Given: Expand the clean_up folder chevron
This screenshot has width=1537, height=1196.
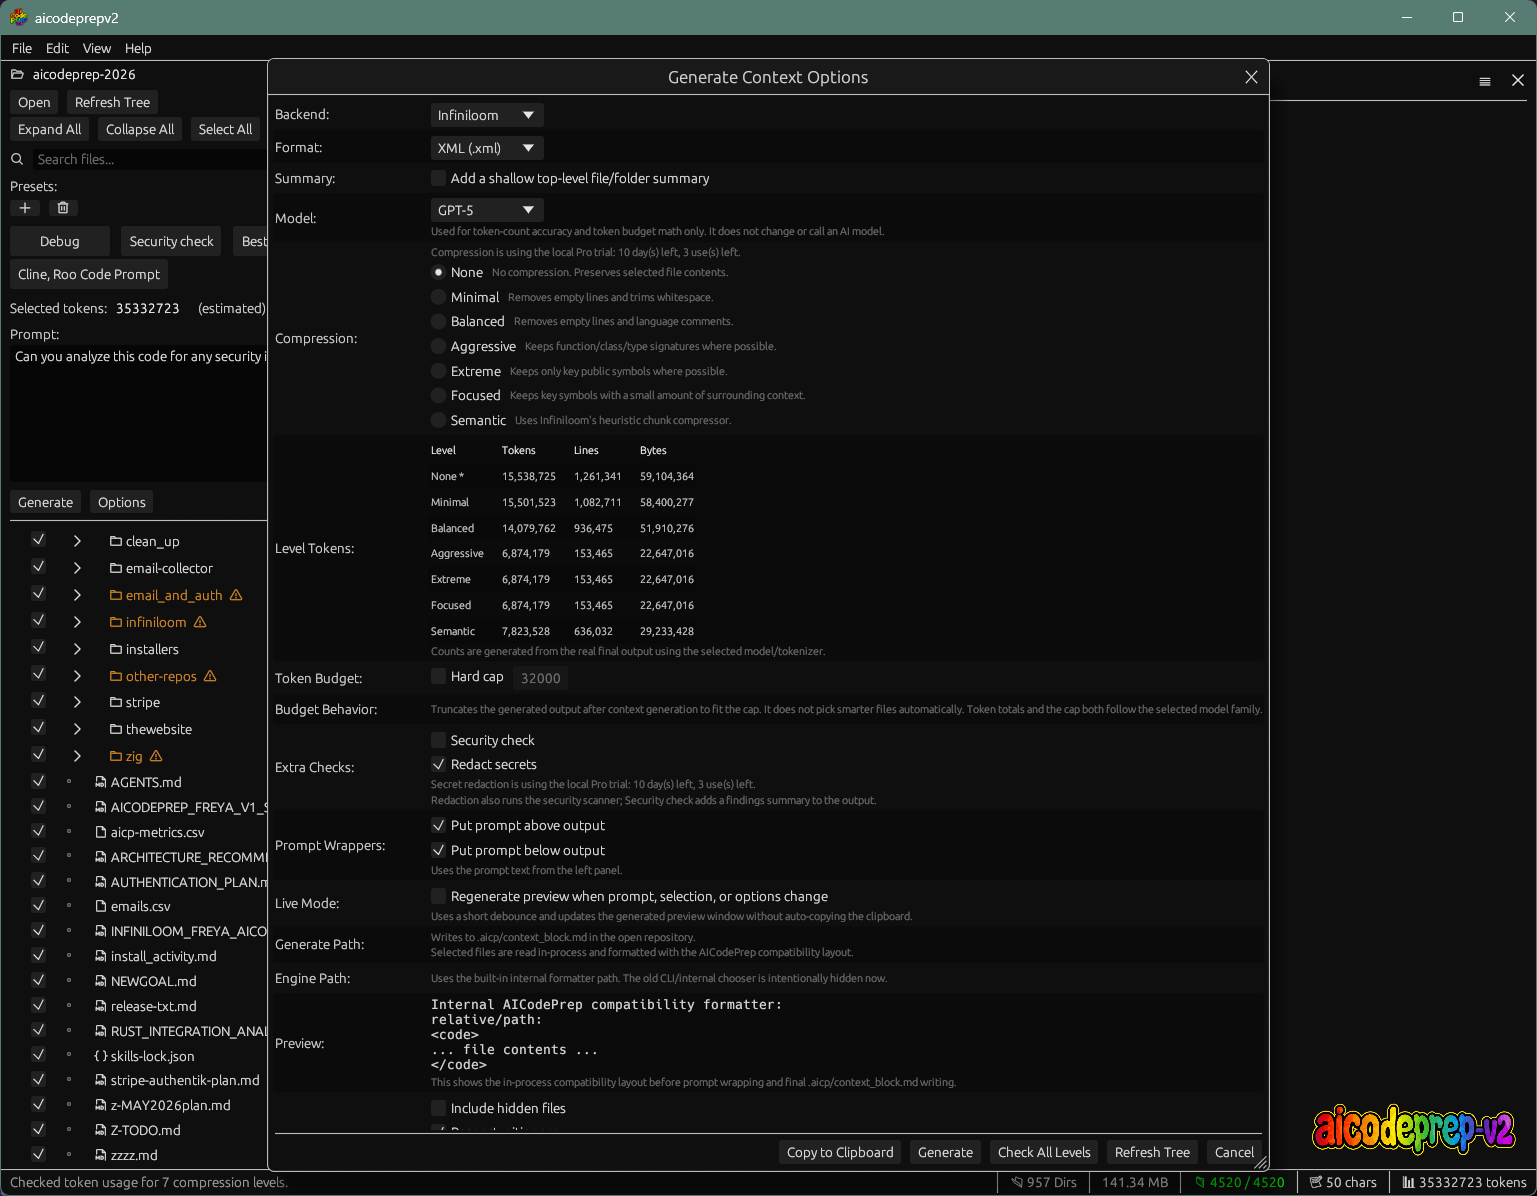Looking at the screenshot, I should click(77, 541).
